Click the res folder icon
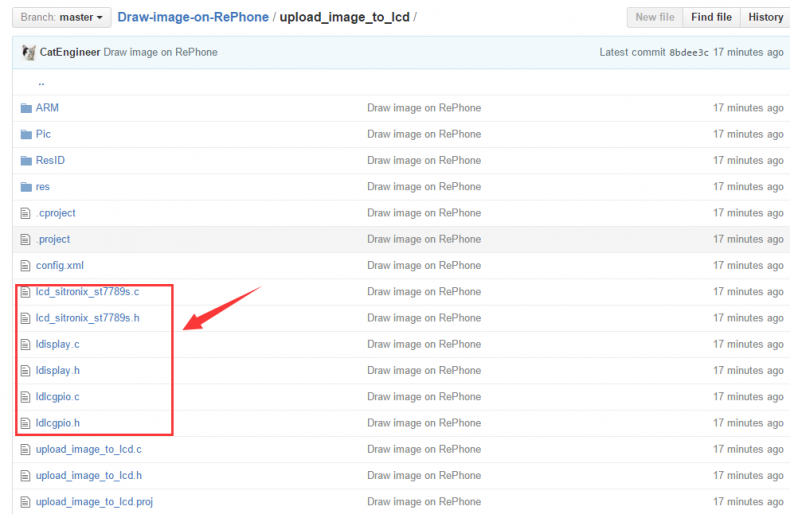 point(26,187)
